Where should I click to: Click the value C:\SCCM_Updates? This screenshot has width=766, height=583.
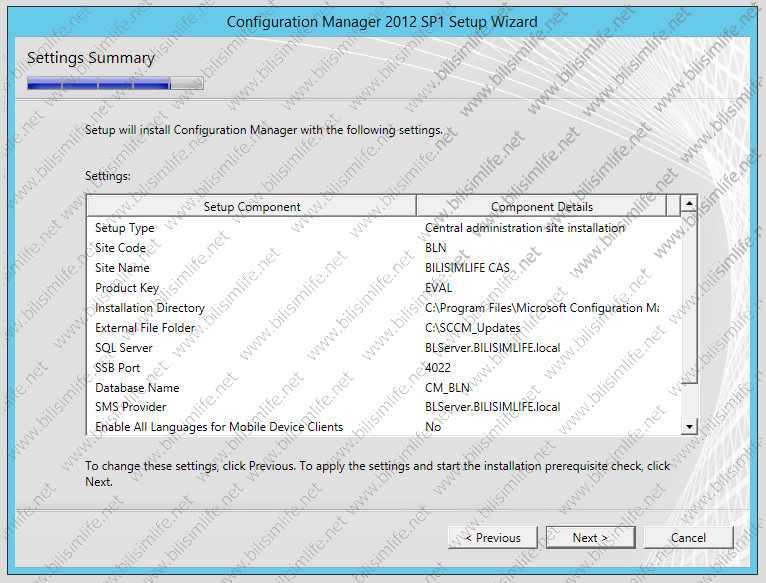(x=473, y=328)
